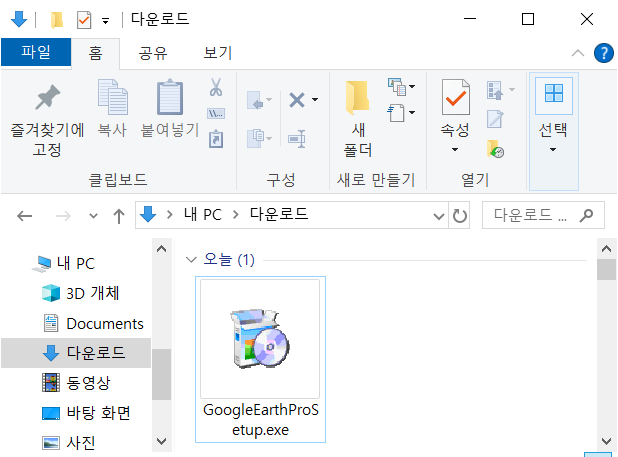Click the History icon in 열기 group
Viewport: 618px width, 457px height.
point(495,149)
